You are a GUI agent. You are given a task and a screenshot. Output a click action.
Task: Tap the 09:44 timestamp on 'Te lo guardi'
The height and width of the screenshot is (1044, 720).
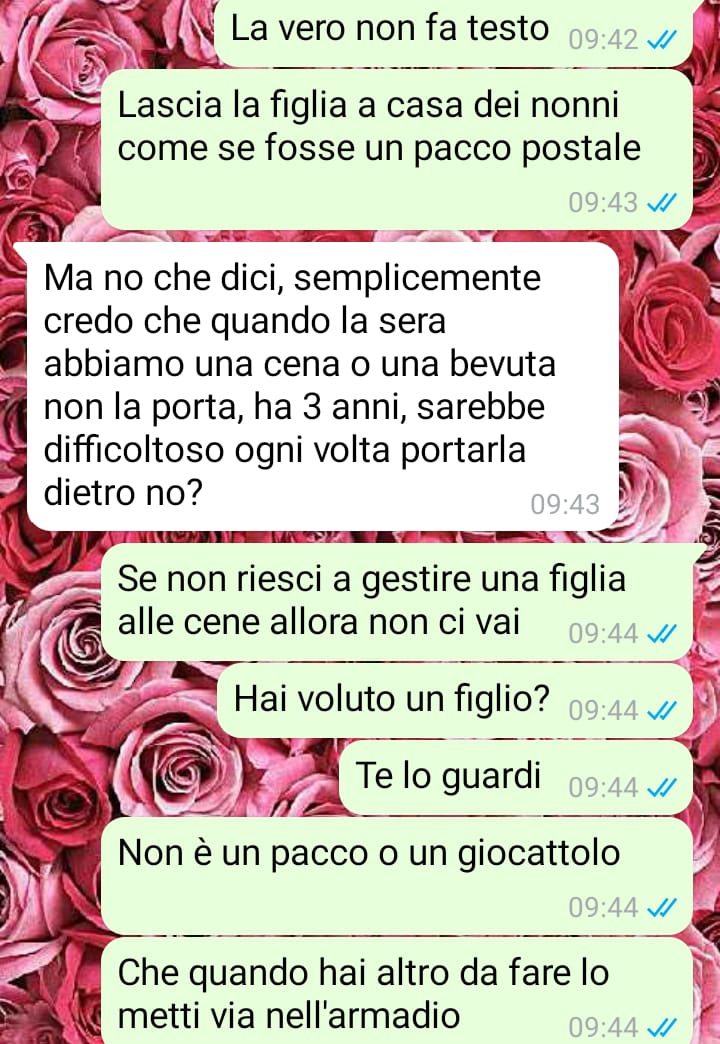603,788
